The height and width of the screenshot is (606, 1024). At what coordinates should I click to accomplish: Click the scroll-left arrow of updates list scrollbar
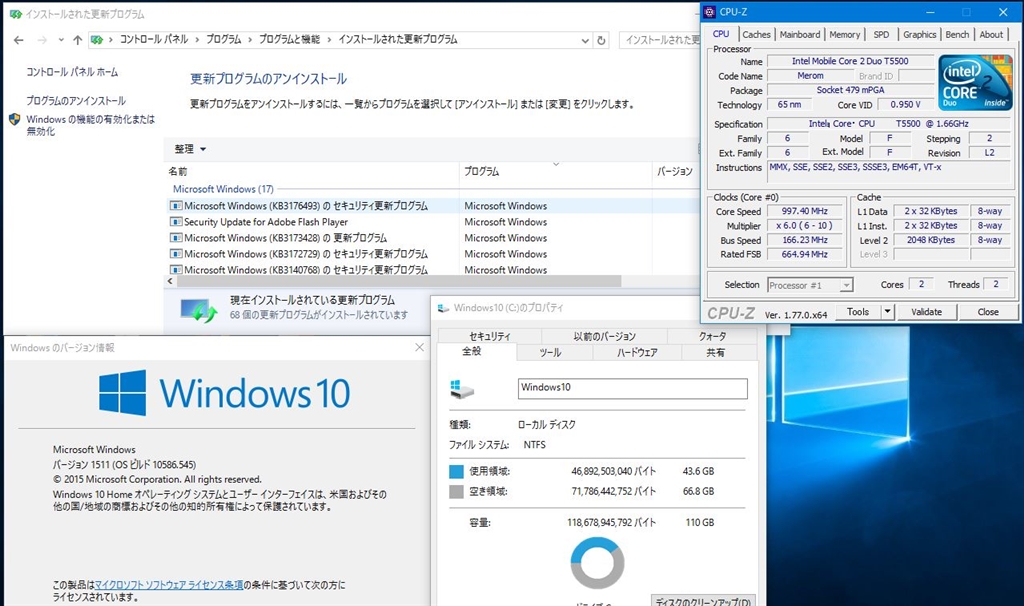coord(170,281)
